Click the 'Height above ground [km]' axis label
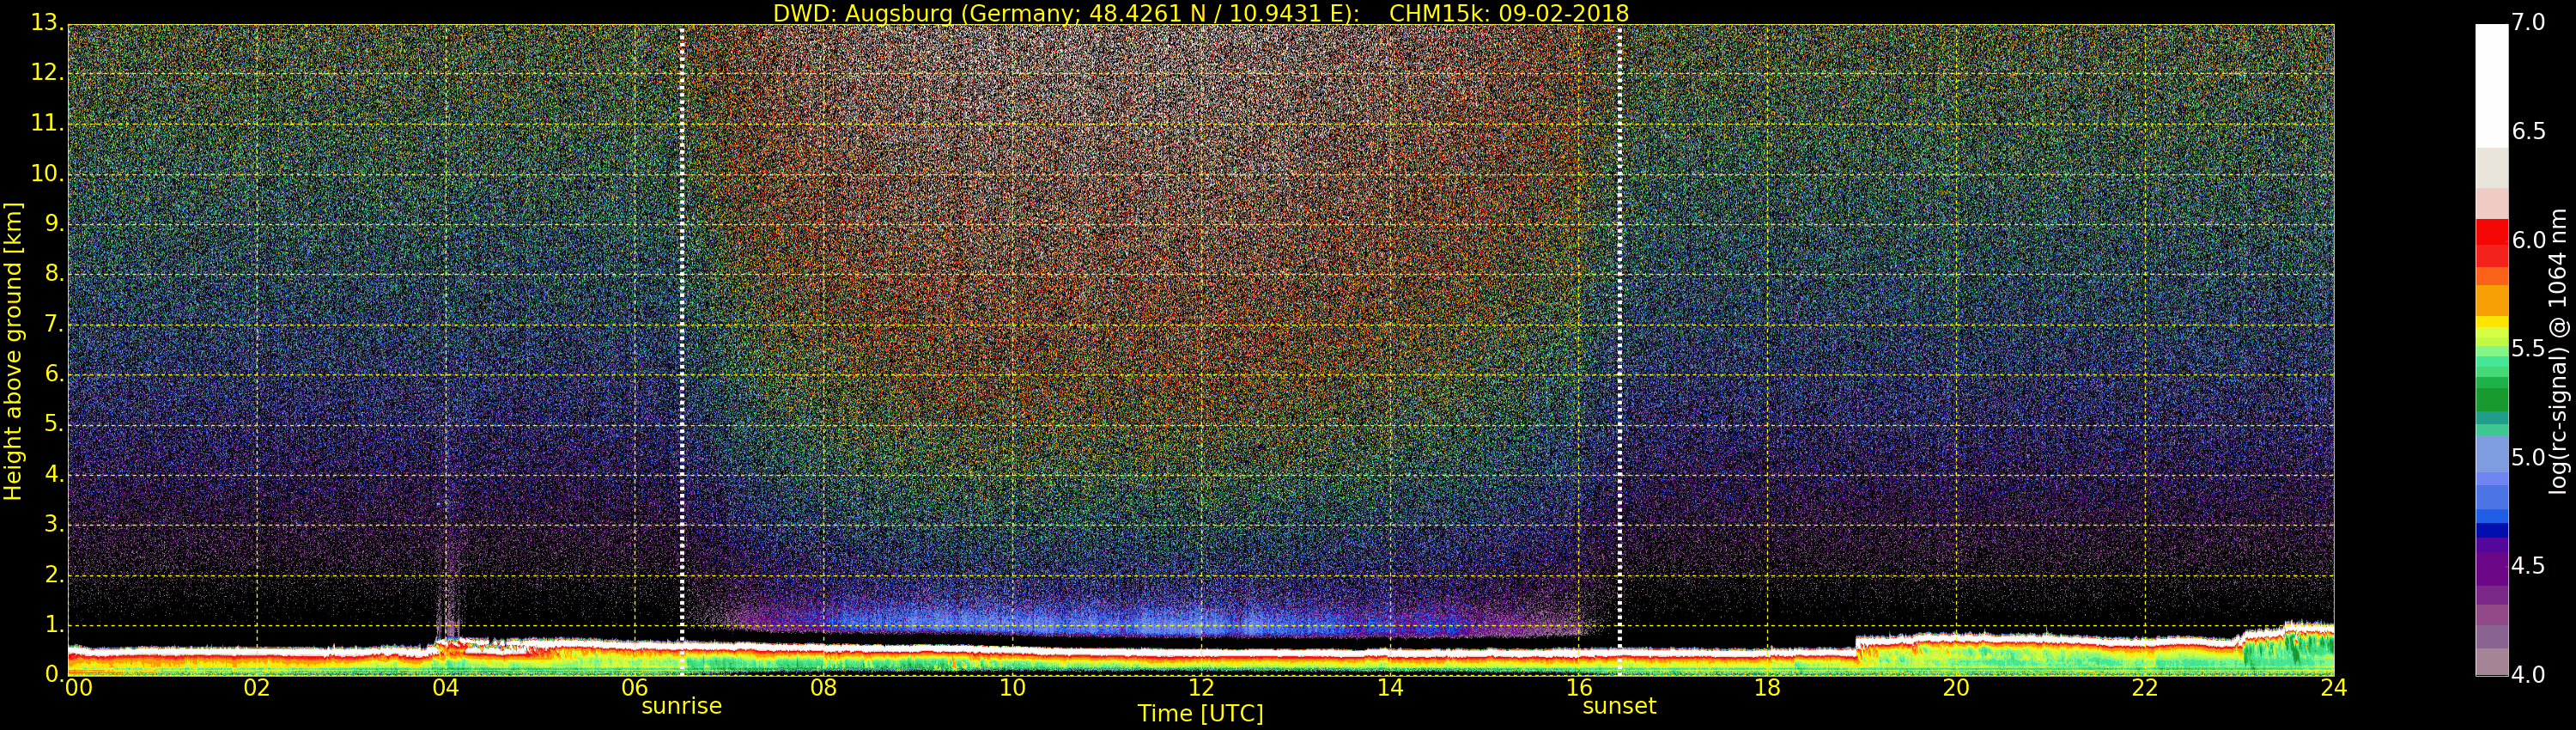The width and height of the screenshot is (2576, 730). click(13, 350)
